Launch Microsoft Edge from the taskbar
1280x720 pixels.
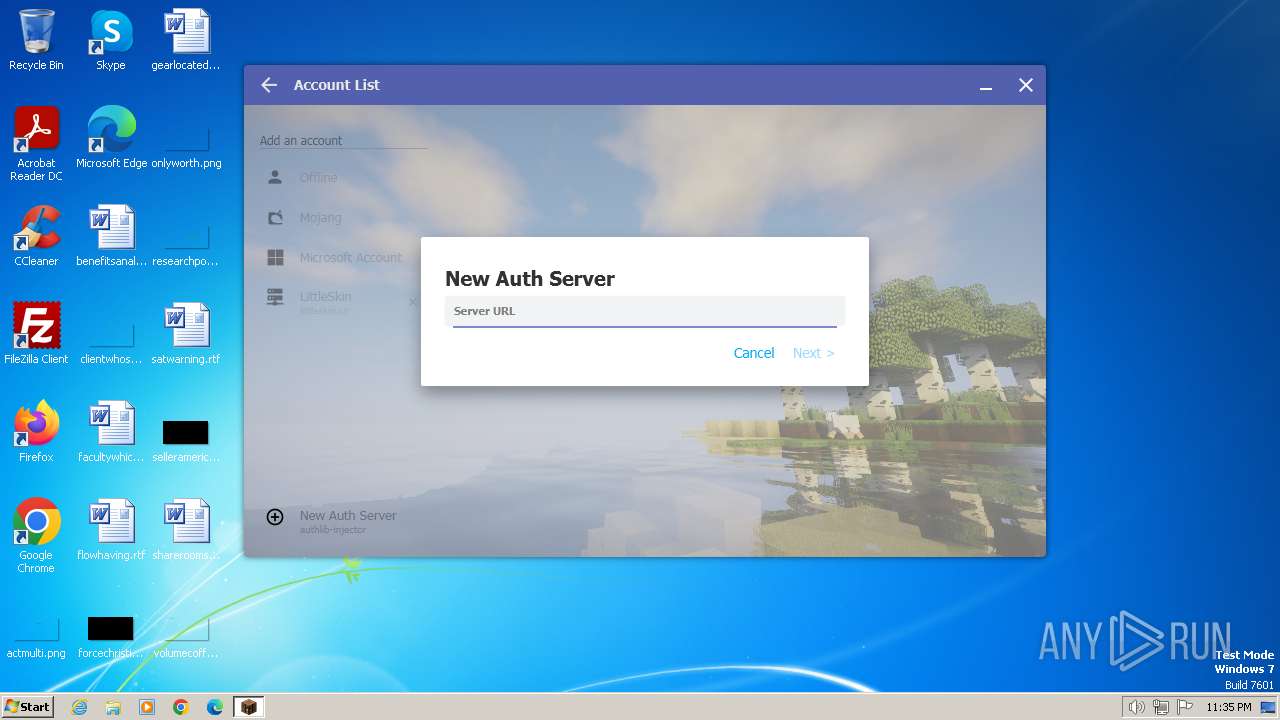[x=215, y=707]
